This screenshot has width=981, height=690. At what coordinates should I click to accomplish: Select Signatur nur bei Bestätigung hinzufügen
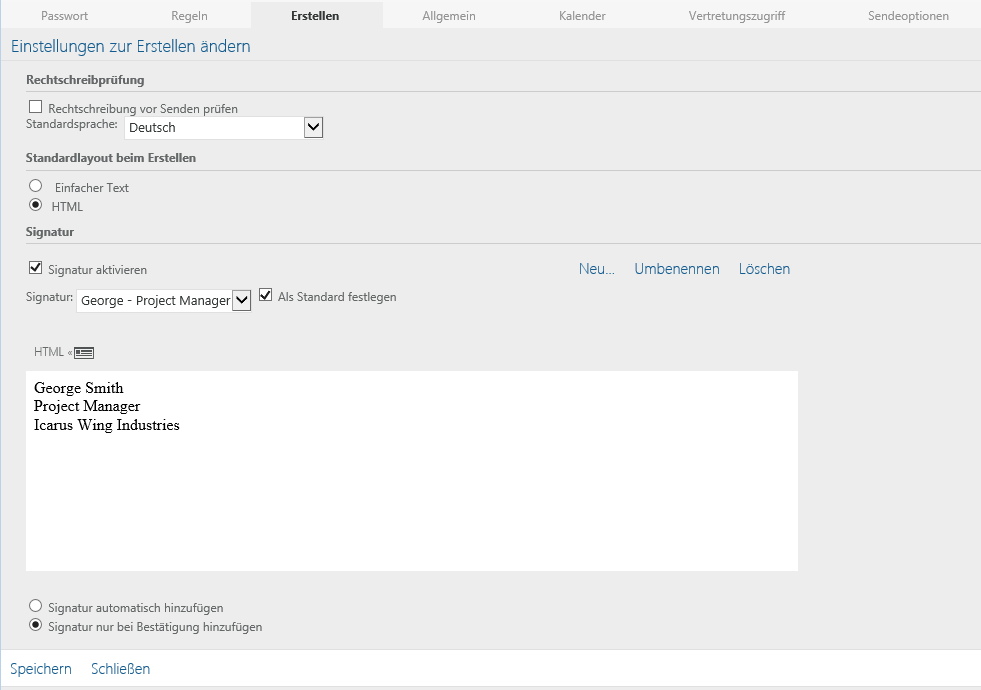36,627
